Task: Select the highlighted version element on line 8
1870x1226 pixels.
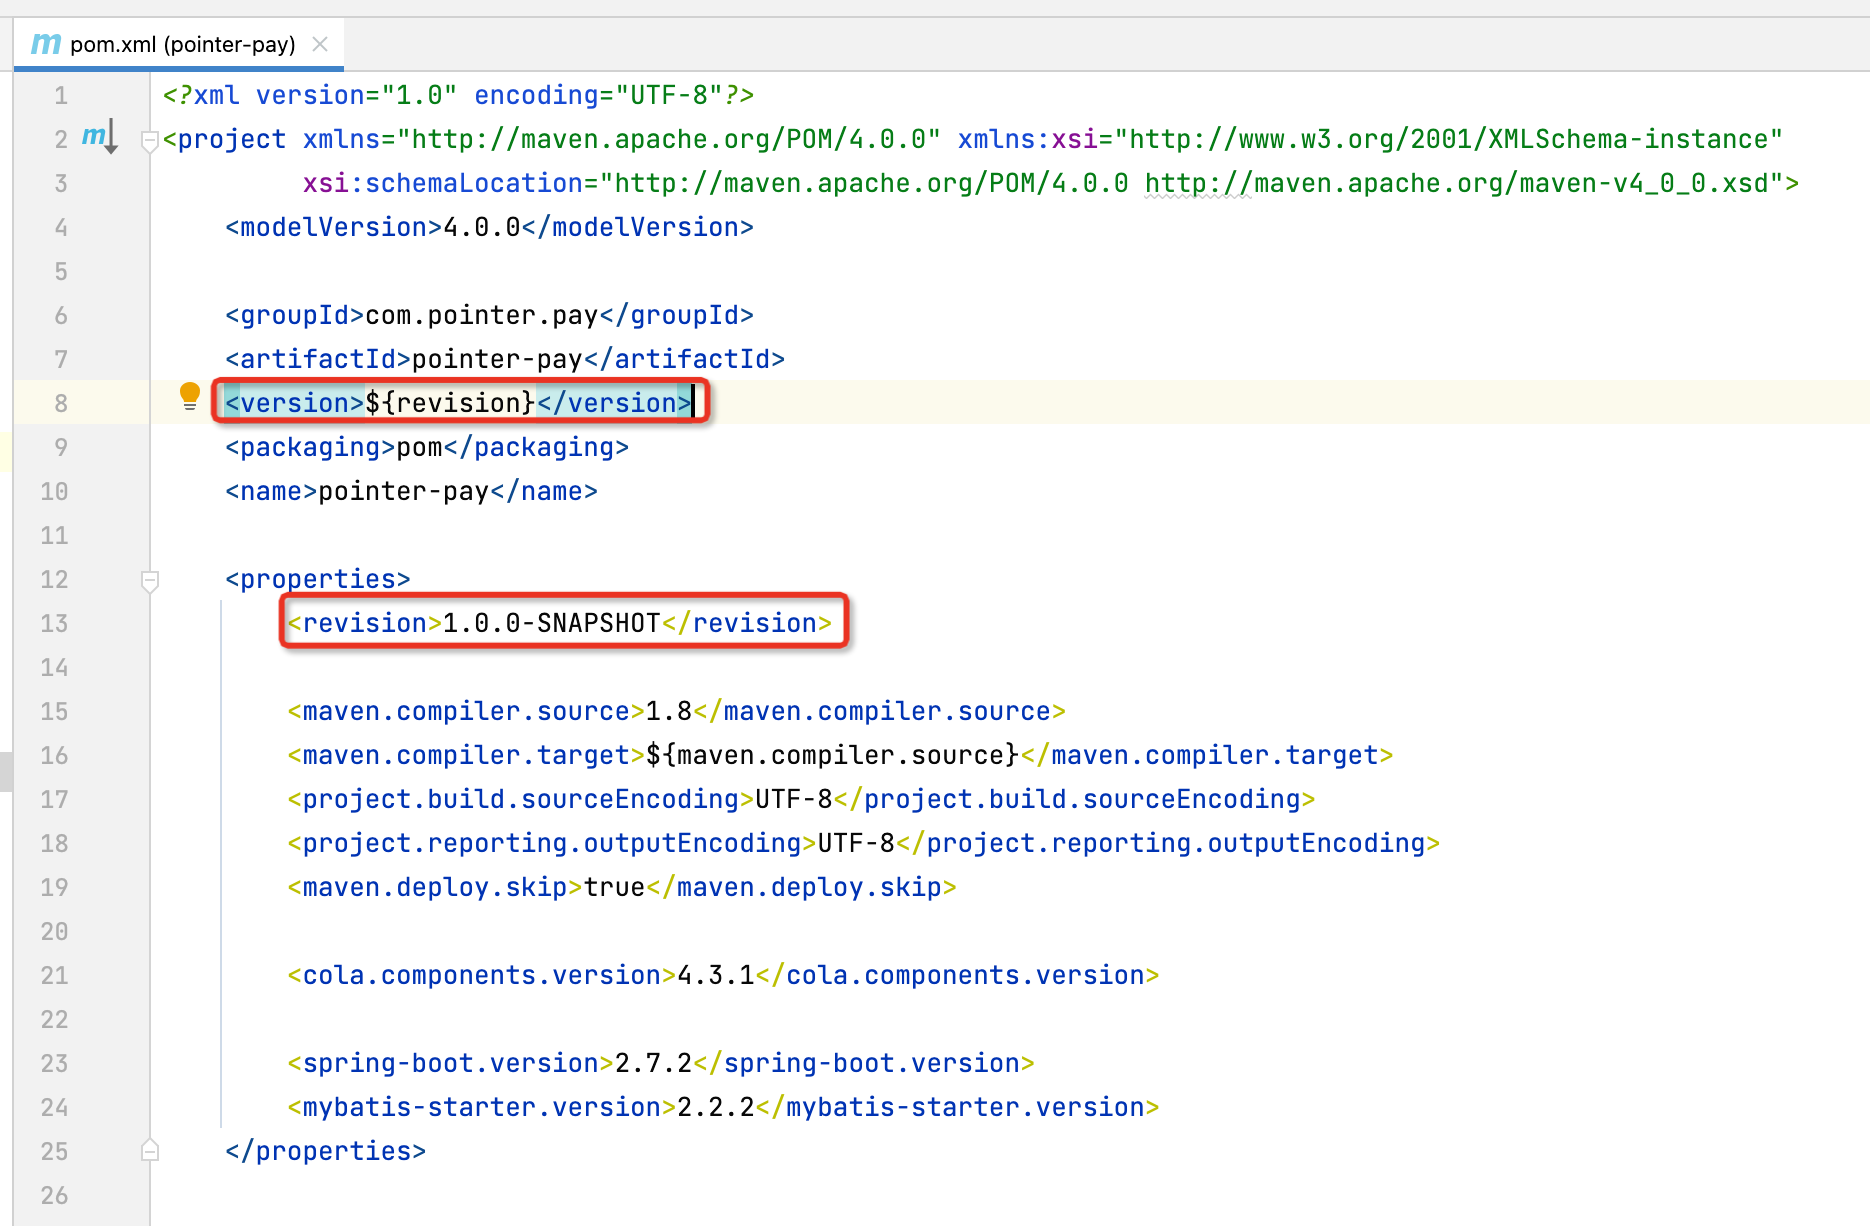Action: pos(455,402)
